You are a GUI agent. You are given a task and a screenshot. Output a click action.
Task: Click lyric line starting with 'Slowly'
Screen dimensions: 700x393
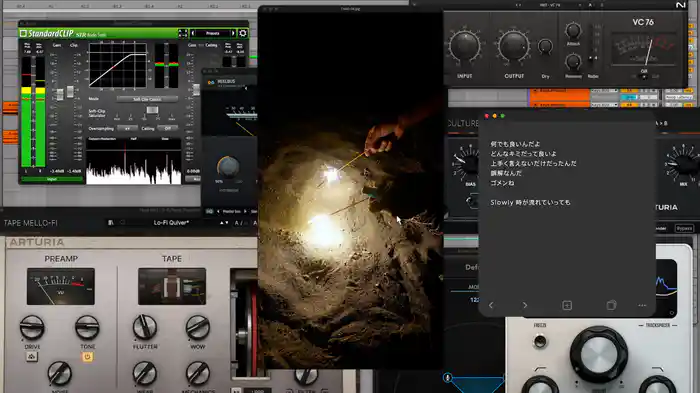530,202
